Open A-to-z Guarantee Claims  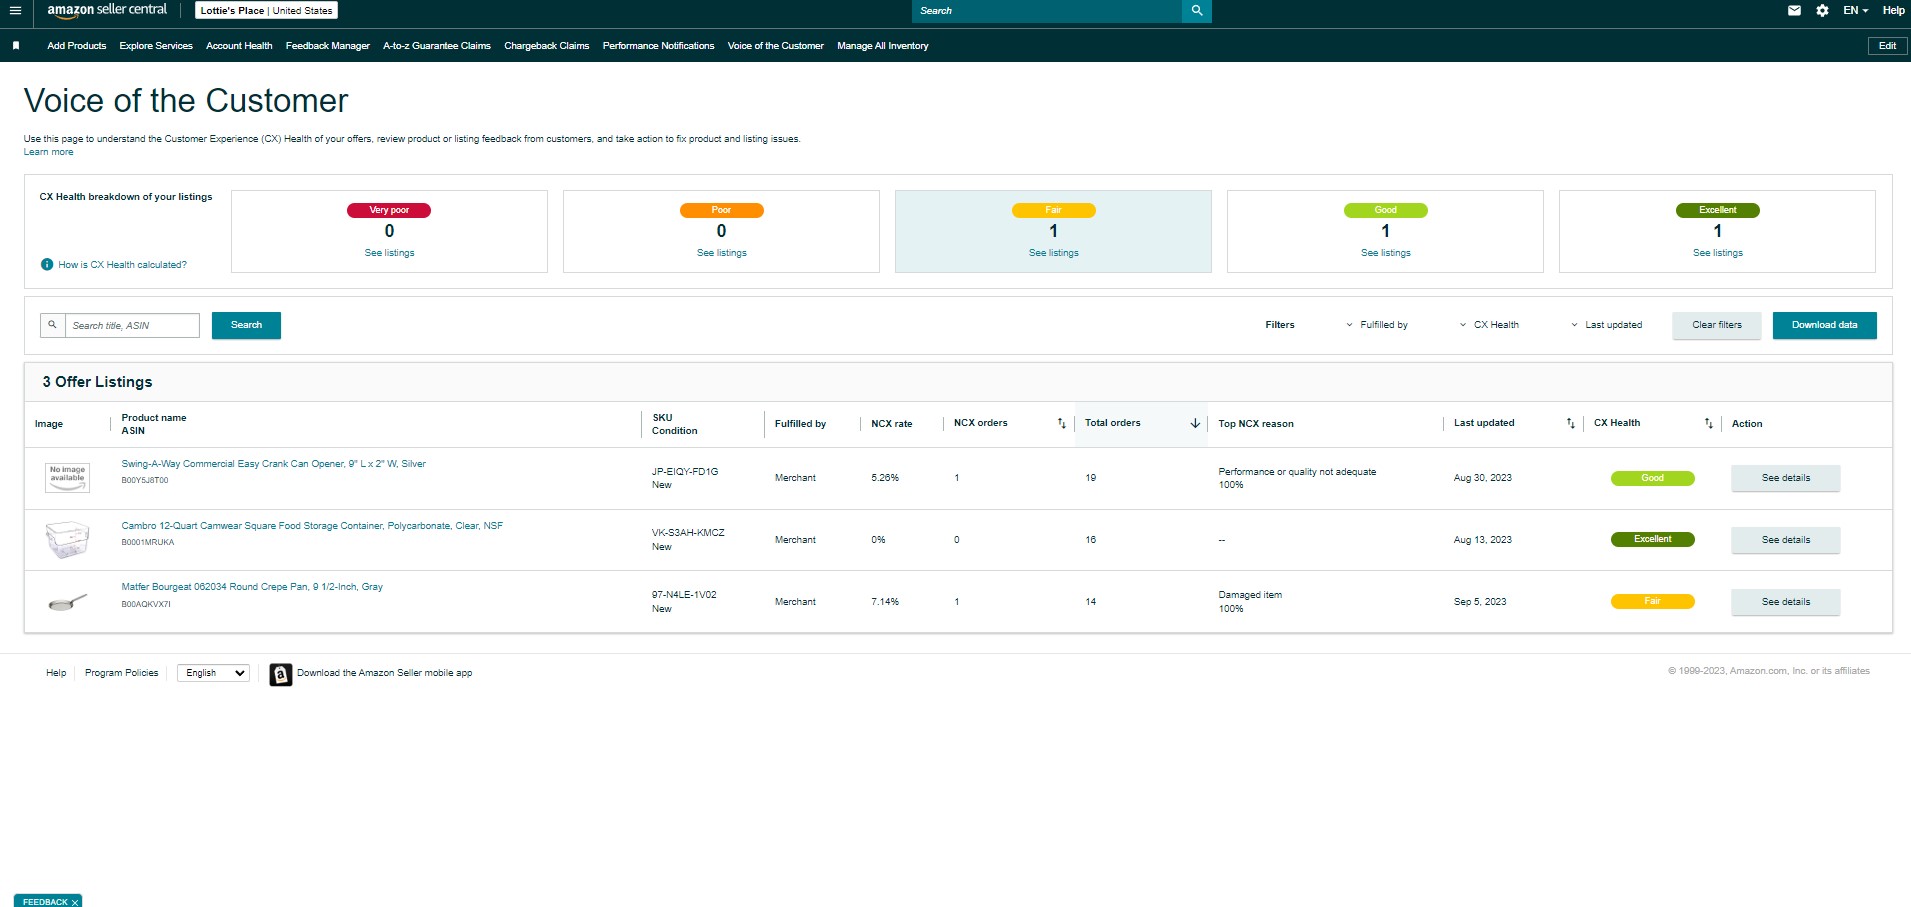tap(437, 46)
